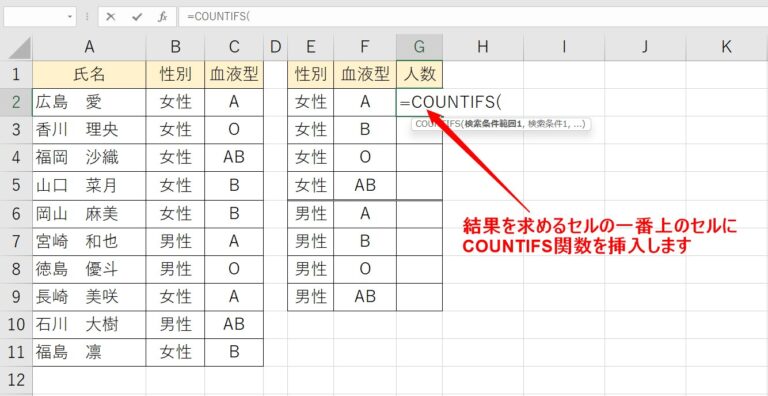Click blood type AB in 石川 大樹 row
The width and height of the screenshot is (768, 396).
tap(234, 324)
